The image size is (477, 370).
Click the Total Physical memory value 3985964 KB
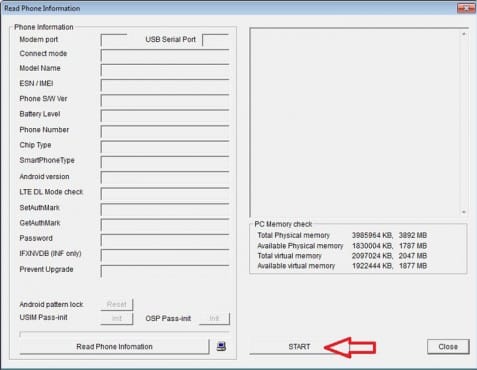(x=373, y=235)
